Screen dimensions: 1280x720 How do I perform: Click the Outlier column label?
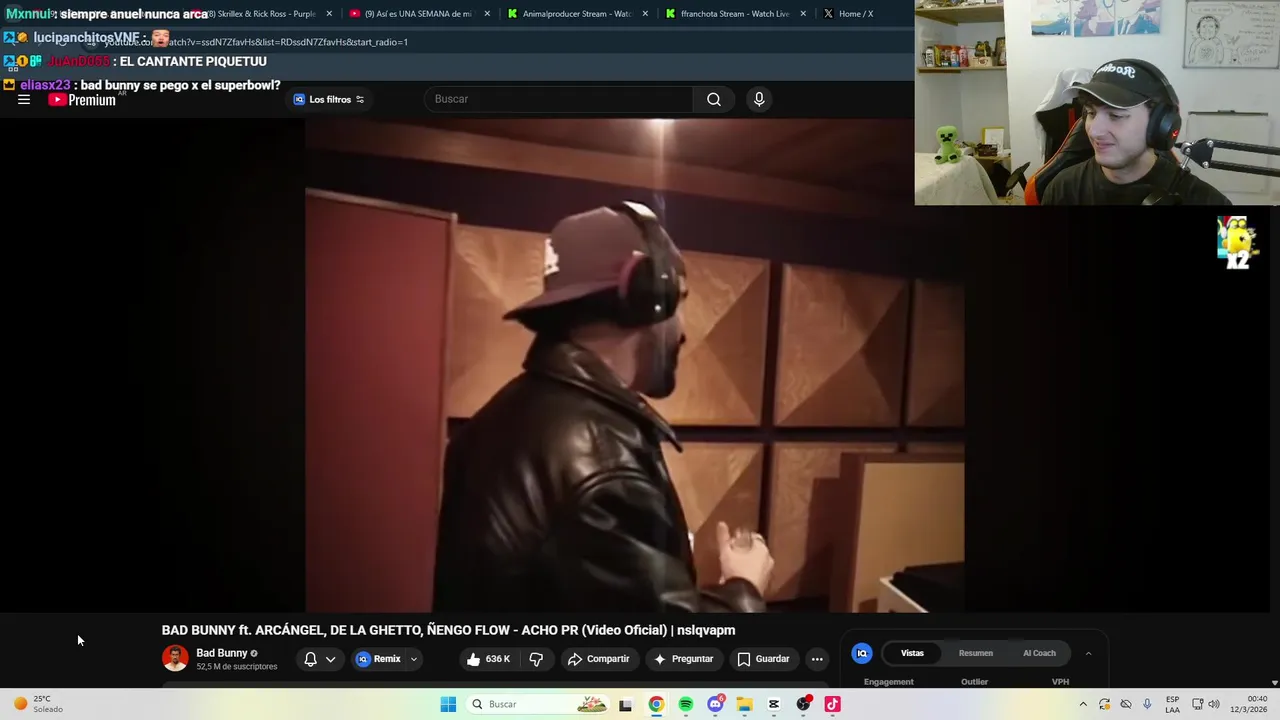(975, 682)
